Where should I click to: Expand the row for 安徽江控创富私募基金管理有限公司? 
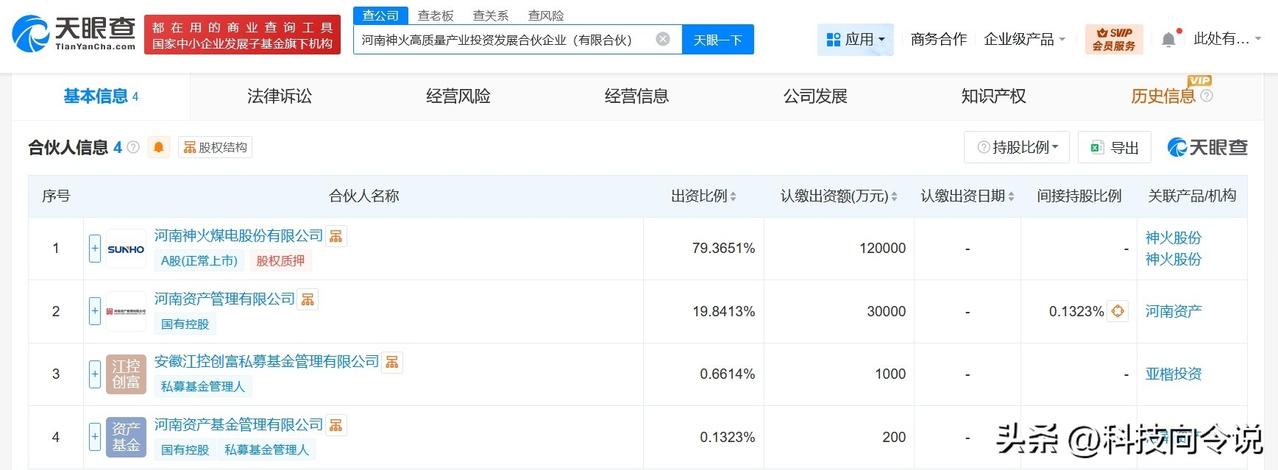pos(95,374)
